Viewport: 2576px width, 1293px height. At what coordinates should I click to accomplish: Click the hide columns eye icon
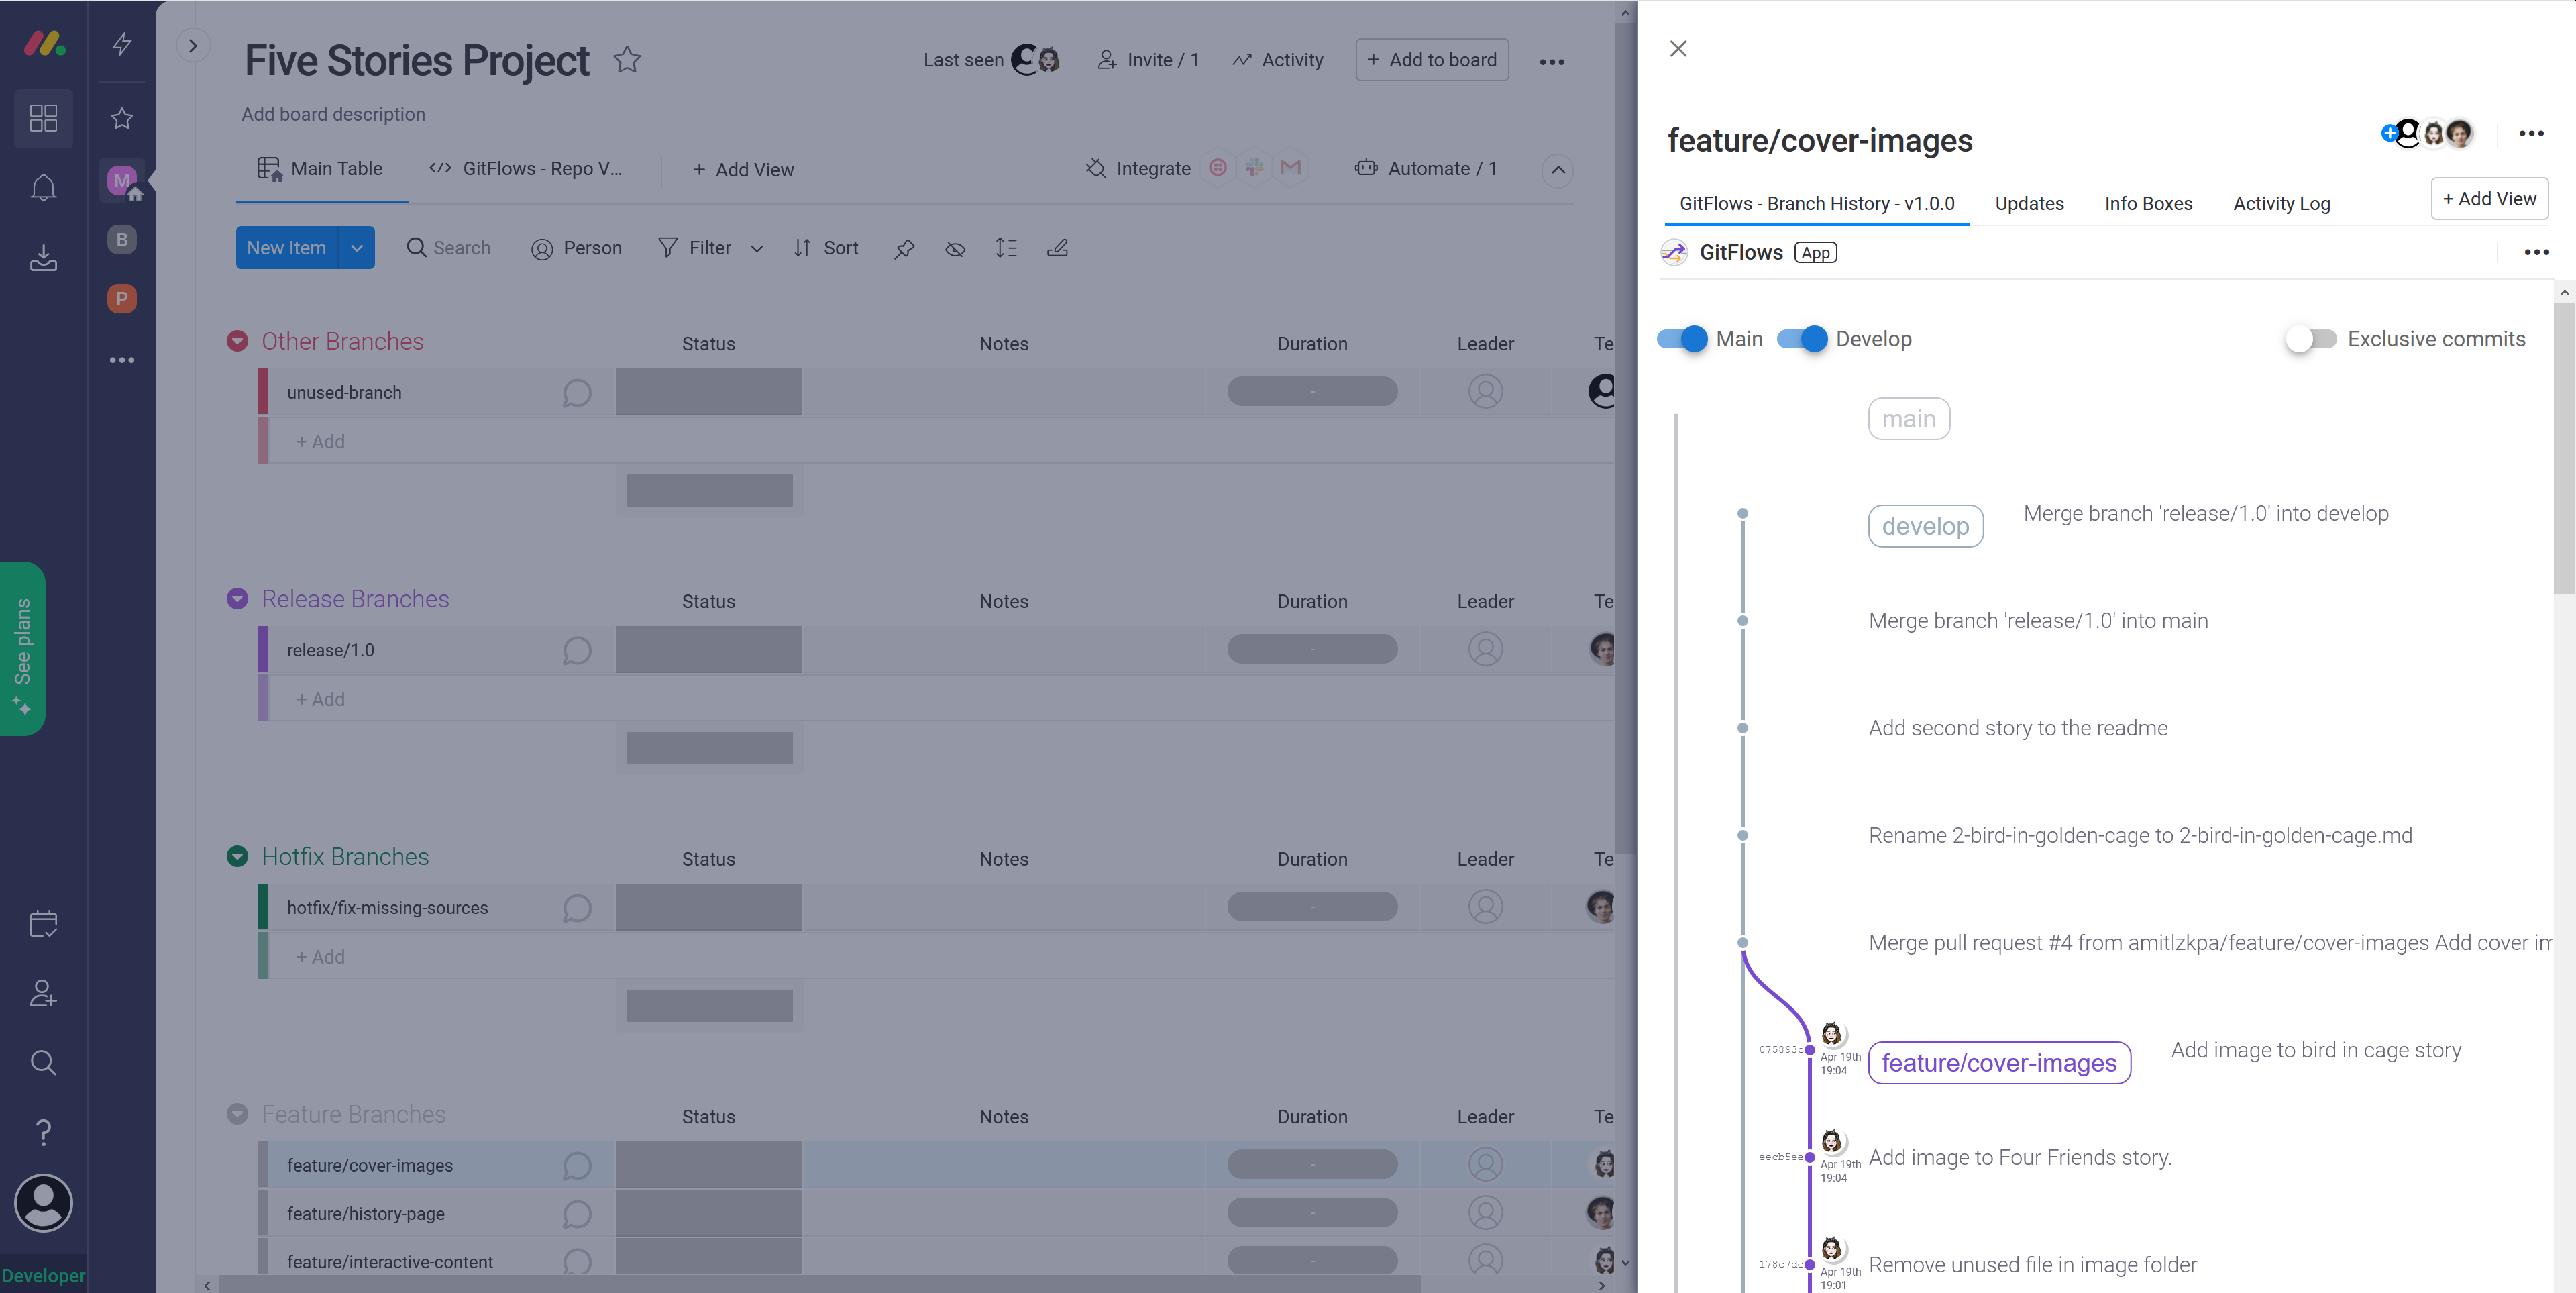pyautogui.click(x=955, y=248)
